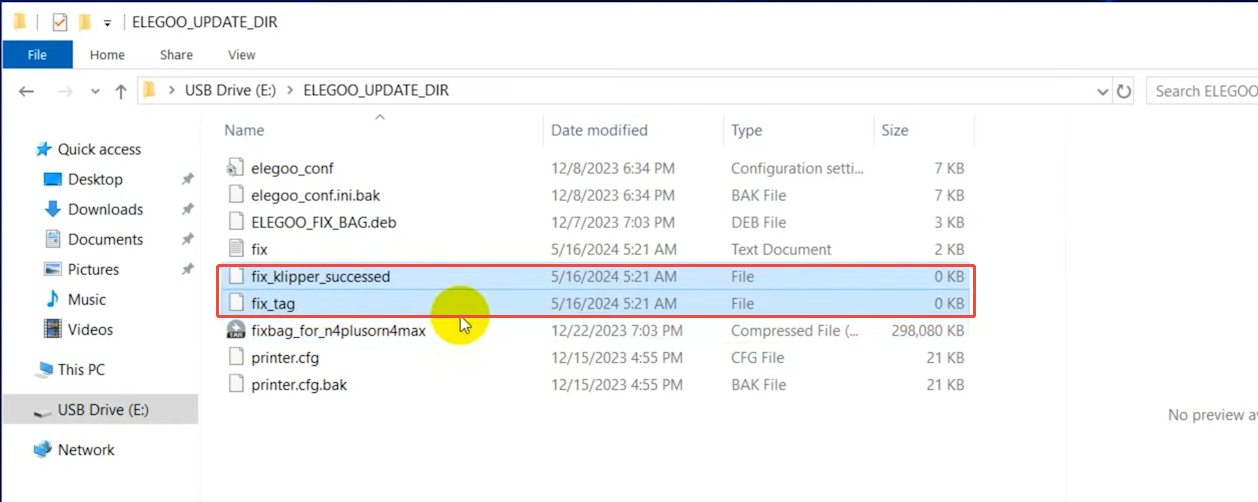Sort files by Date modified column
1258x502 pixels.
[599, 130]
